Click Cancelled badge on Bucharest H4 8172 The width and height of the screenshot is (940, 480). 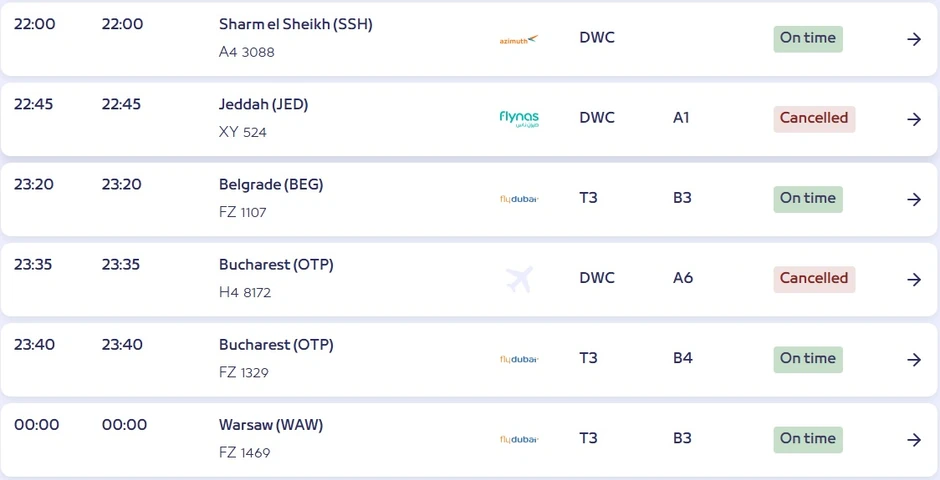tap(813, 279)
